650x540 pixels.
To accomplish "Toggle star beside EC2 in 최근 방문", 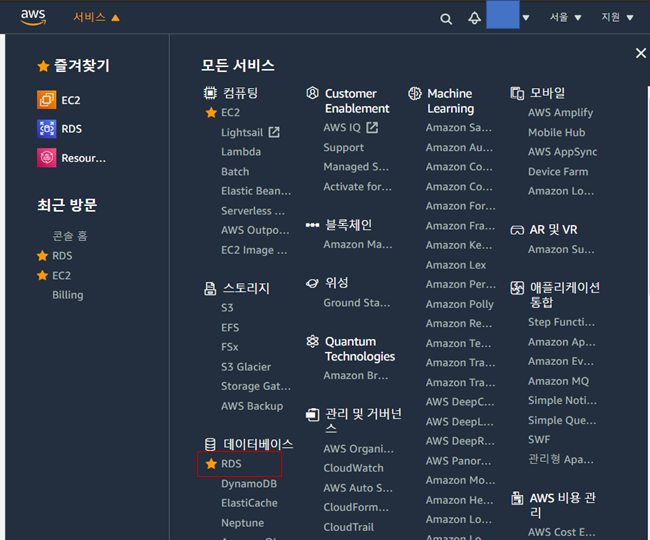I will coord(42,275).
